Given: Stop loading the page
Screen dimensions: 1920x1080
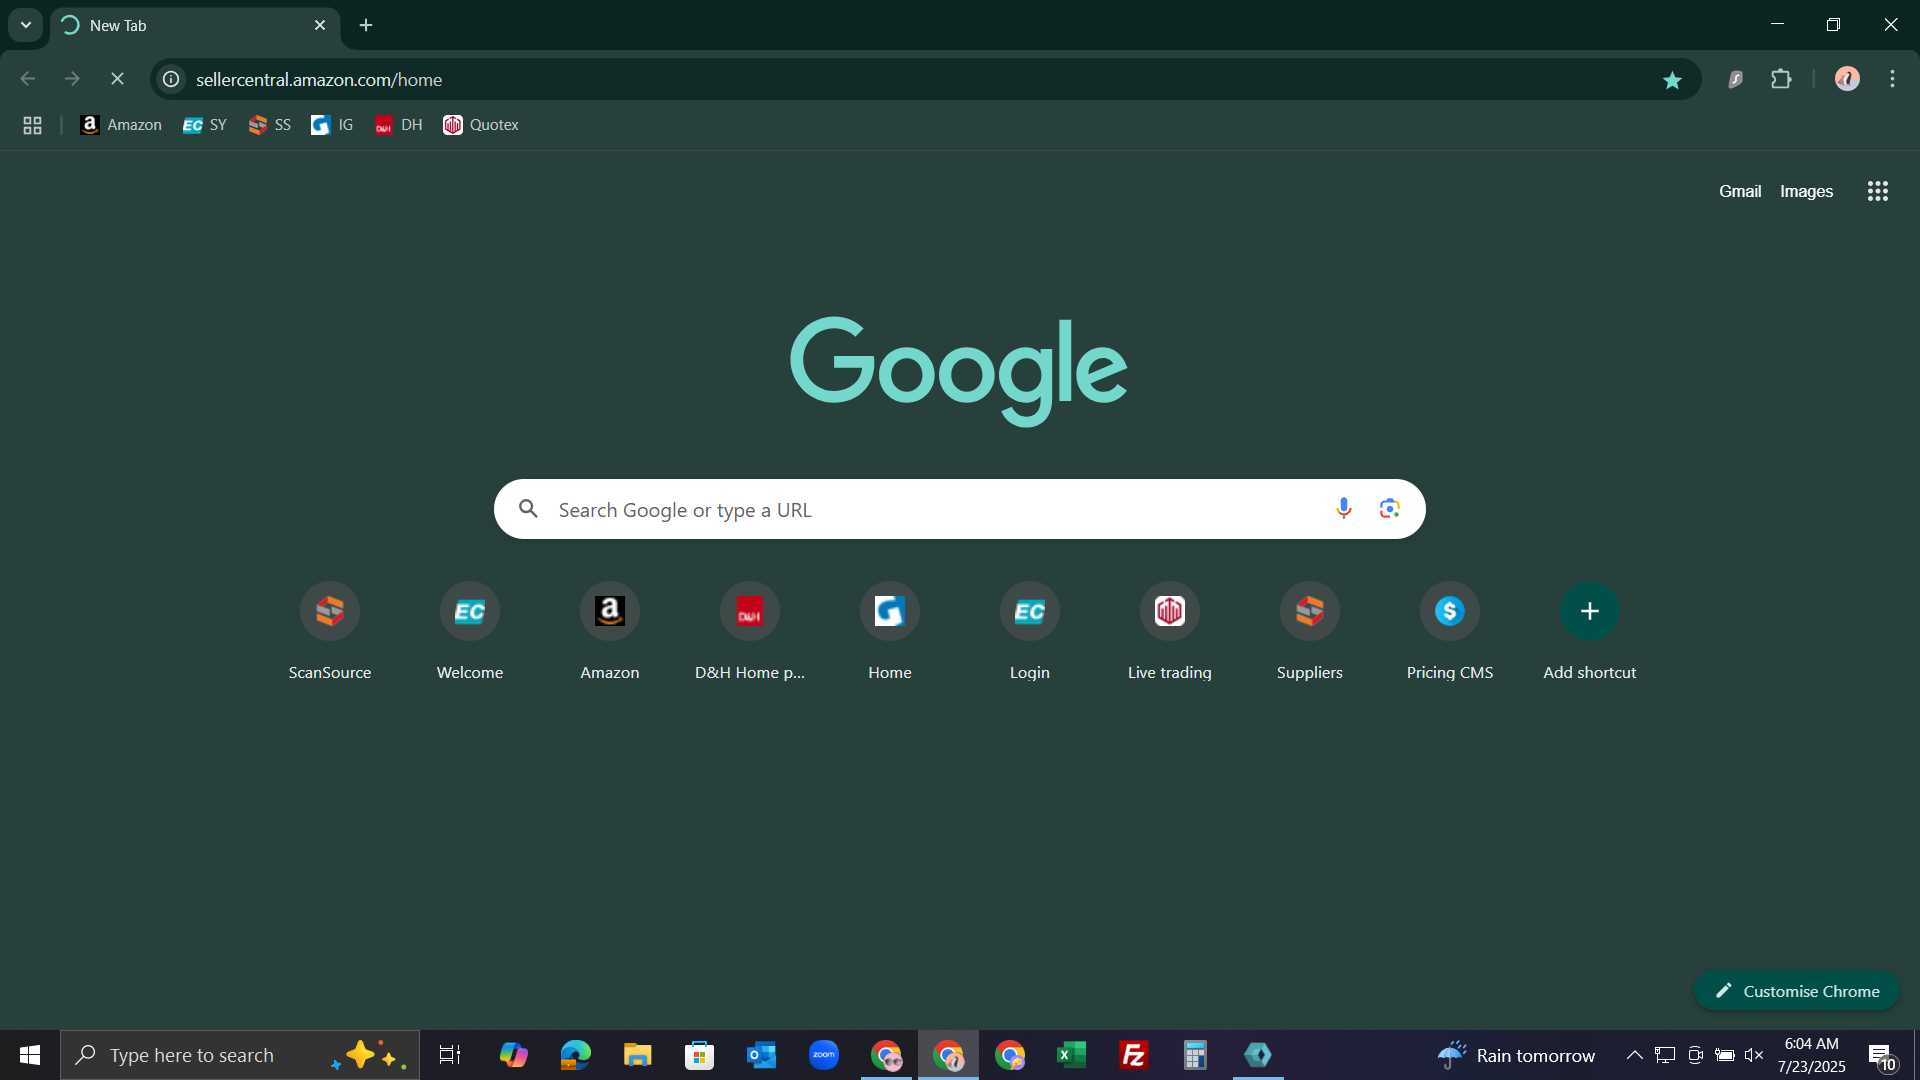Looking at the screenshot, I should click(117, 79).
